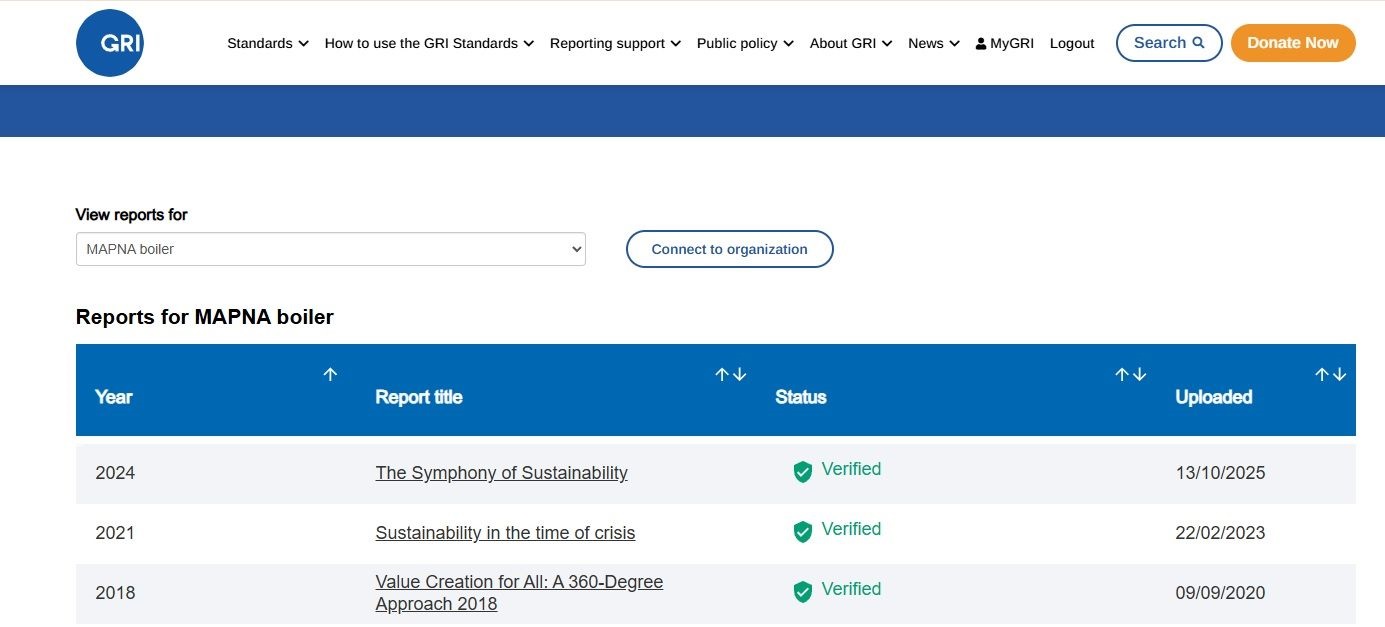Expand How to use the GRI Standards menu

[429, 43]
